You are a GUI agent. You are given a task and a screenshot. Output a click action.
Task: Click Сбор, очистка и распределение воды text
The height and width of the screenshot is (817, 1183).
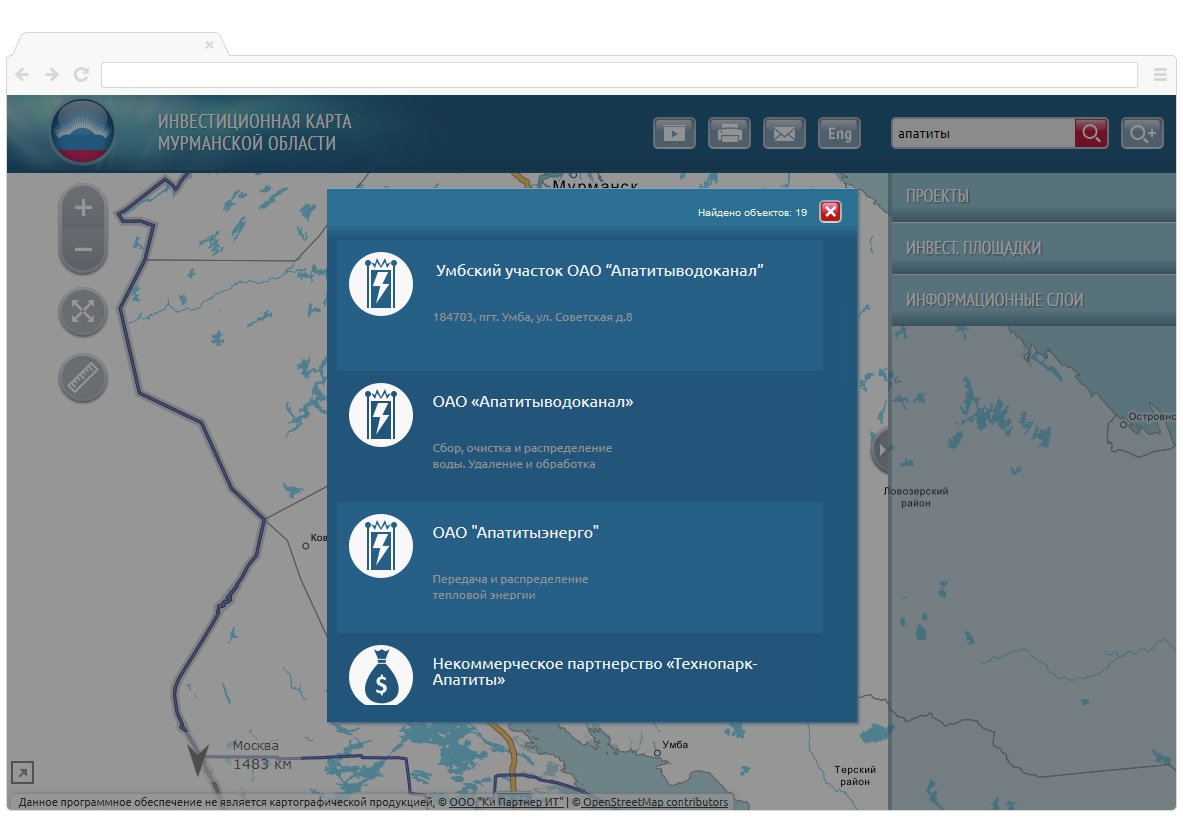click(522, 456)
